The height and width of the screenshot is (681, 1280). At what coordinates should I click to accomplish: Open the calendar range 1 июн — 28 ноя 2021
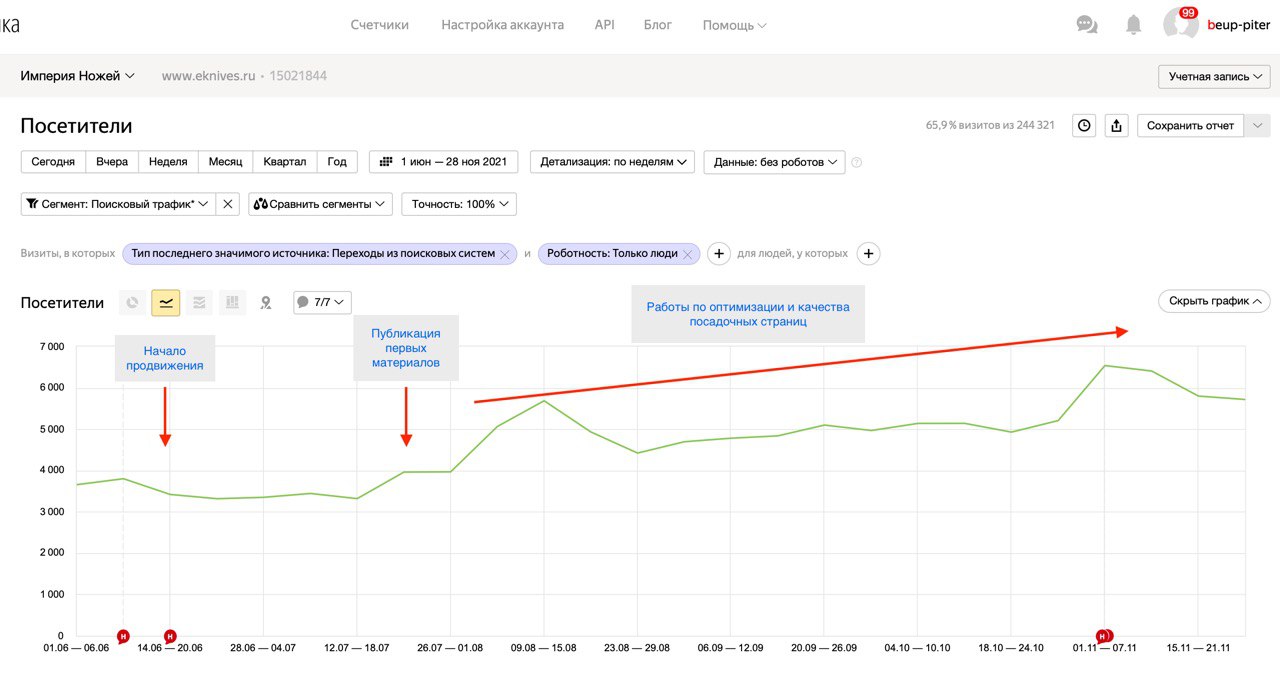[x=444, y=162]
